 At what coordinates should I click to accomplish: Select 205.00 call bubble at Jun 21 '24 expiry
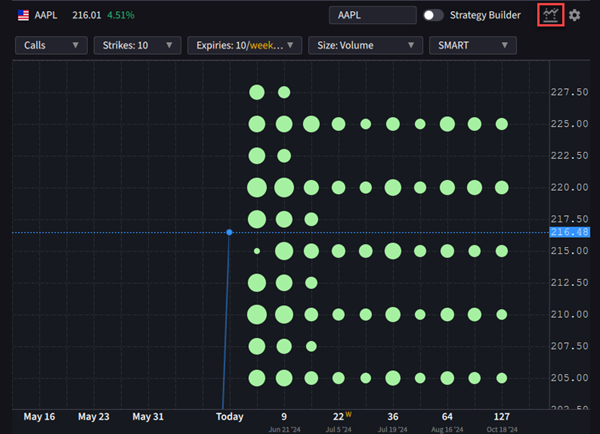[x=284, y=378]
